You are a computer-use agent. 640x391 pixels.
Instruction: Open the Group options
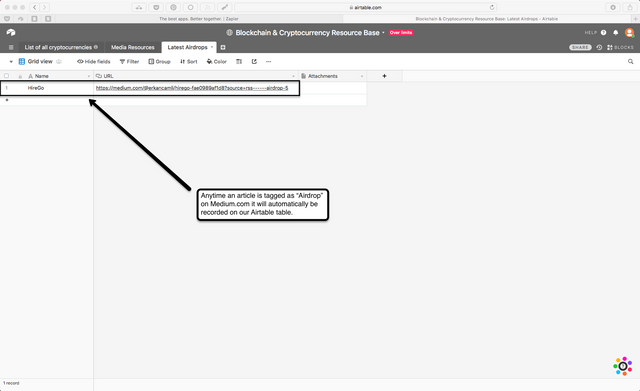point(159,62)
